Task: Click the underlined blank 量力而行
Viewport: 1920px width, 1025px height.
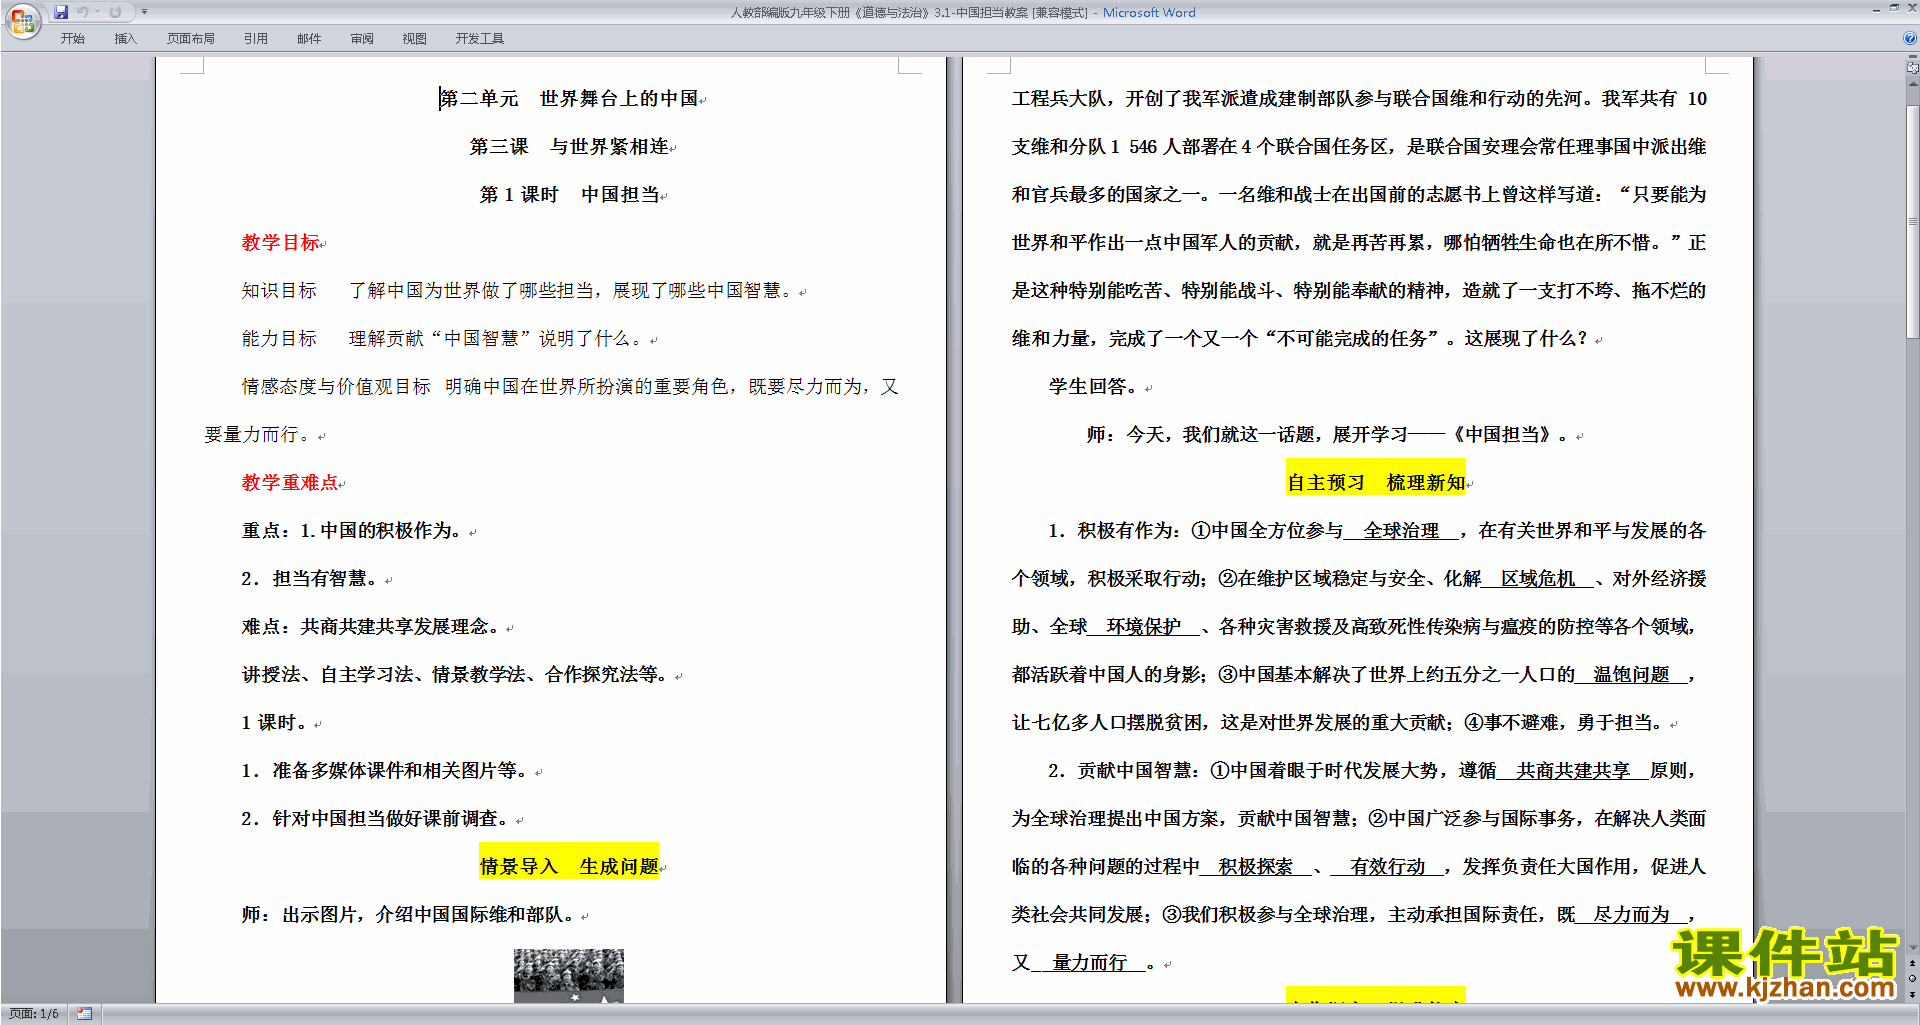Action: pos(1090,963)
